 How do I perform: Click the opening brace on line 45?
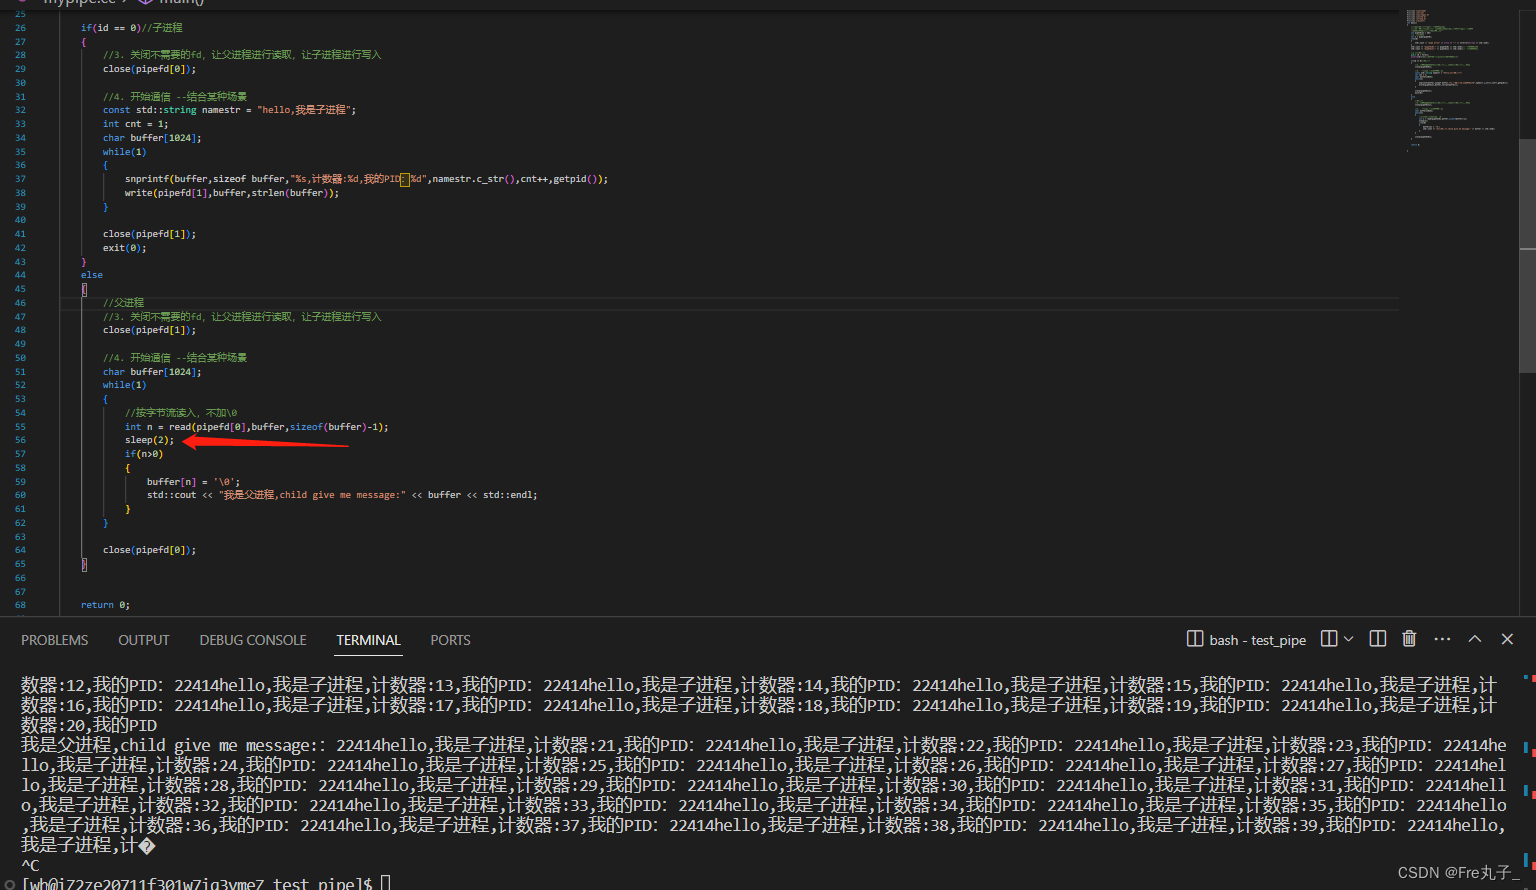coord(84,289)
